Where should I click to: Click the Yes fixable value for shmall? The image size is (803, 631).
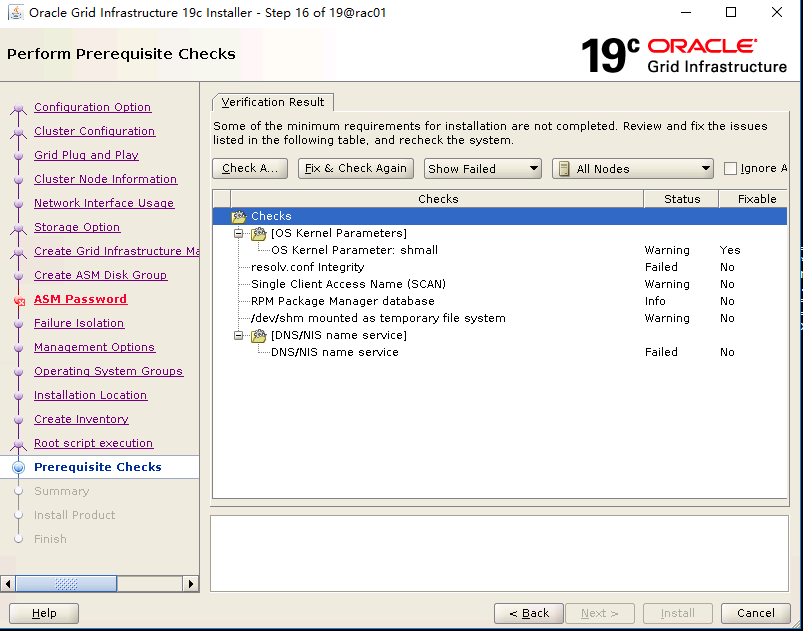730,250
